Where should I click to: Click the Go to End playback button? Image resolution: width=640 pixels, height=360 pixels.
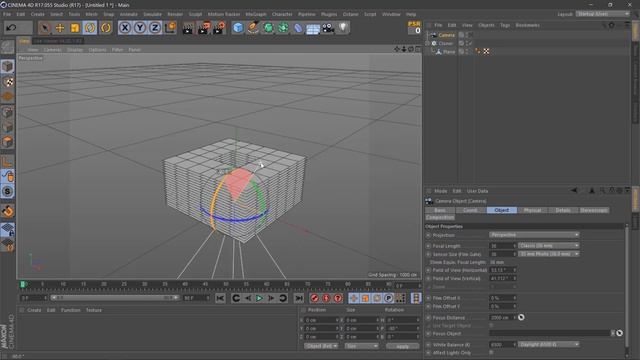click(299, 298)
